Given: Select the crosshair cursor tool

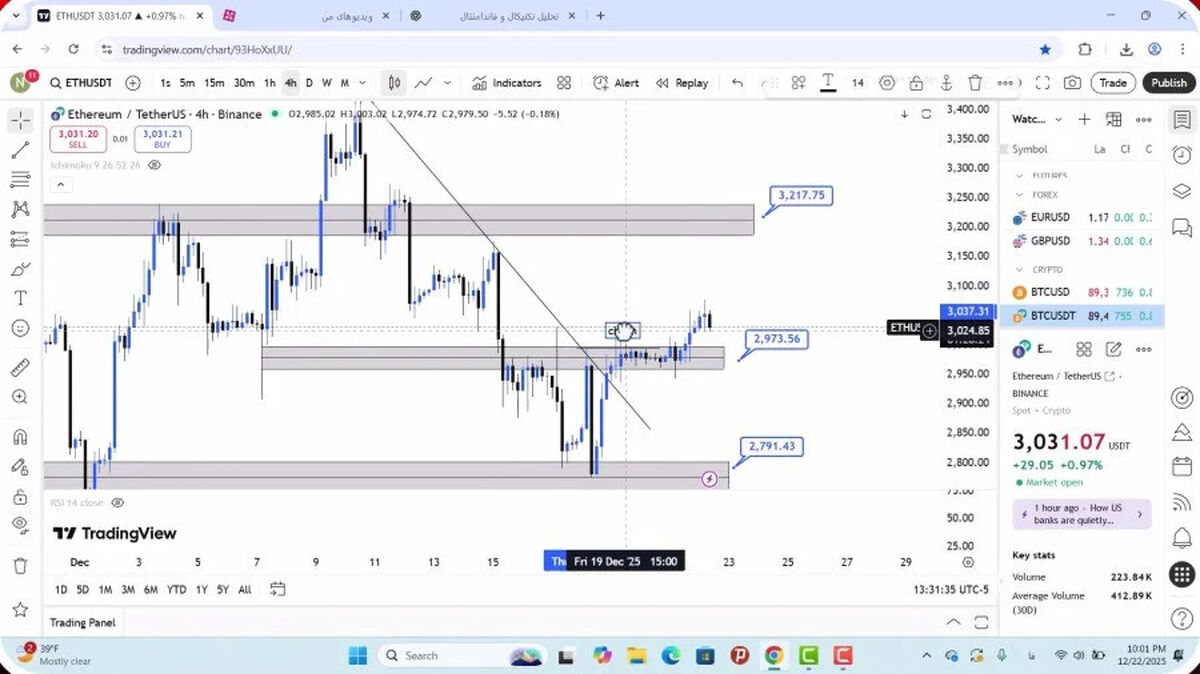Looking at the screenshot, I should [x=20, y=121].
